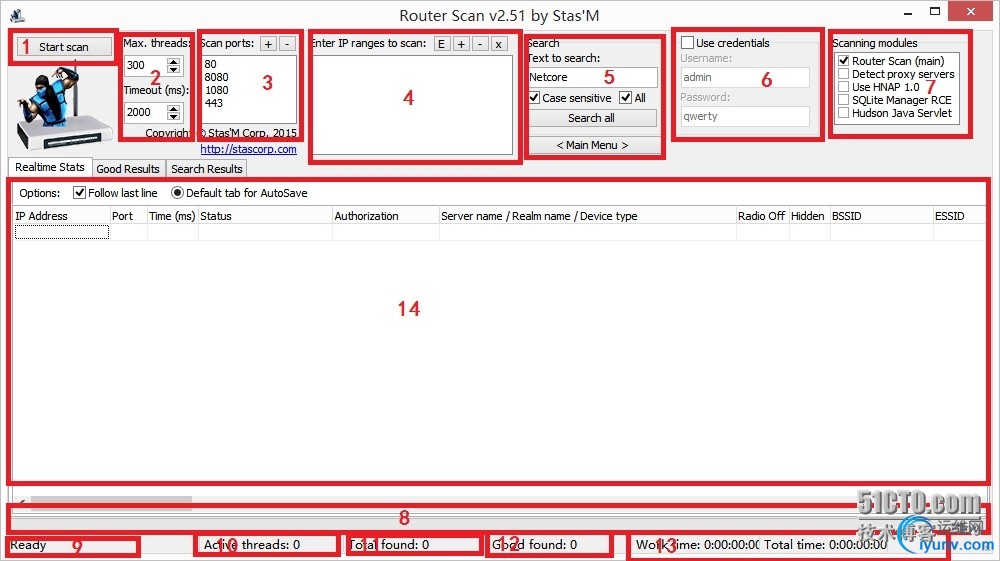This screenshot has height=561, width=1000.
Task: Click the Ready status text
Action: (28, 545)
